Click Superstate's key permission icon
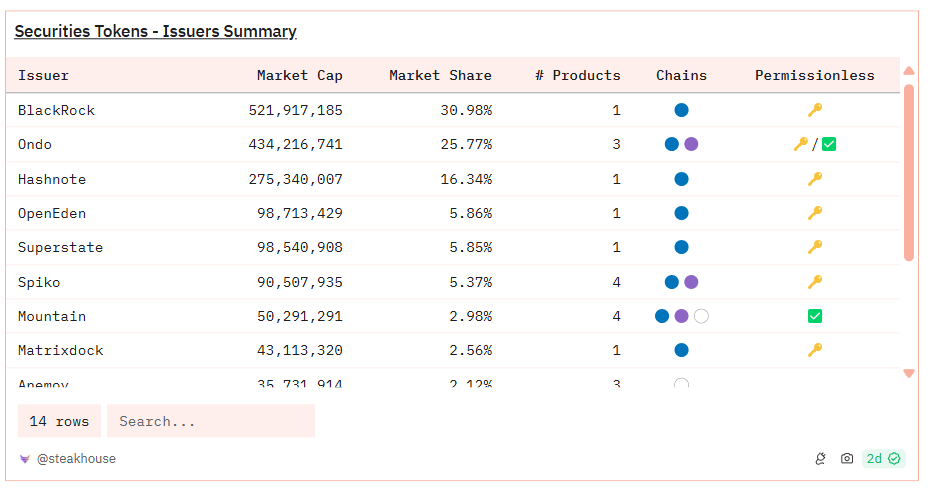Screen dimensions: 928x489 (x=815, y=247)
